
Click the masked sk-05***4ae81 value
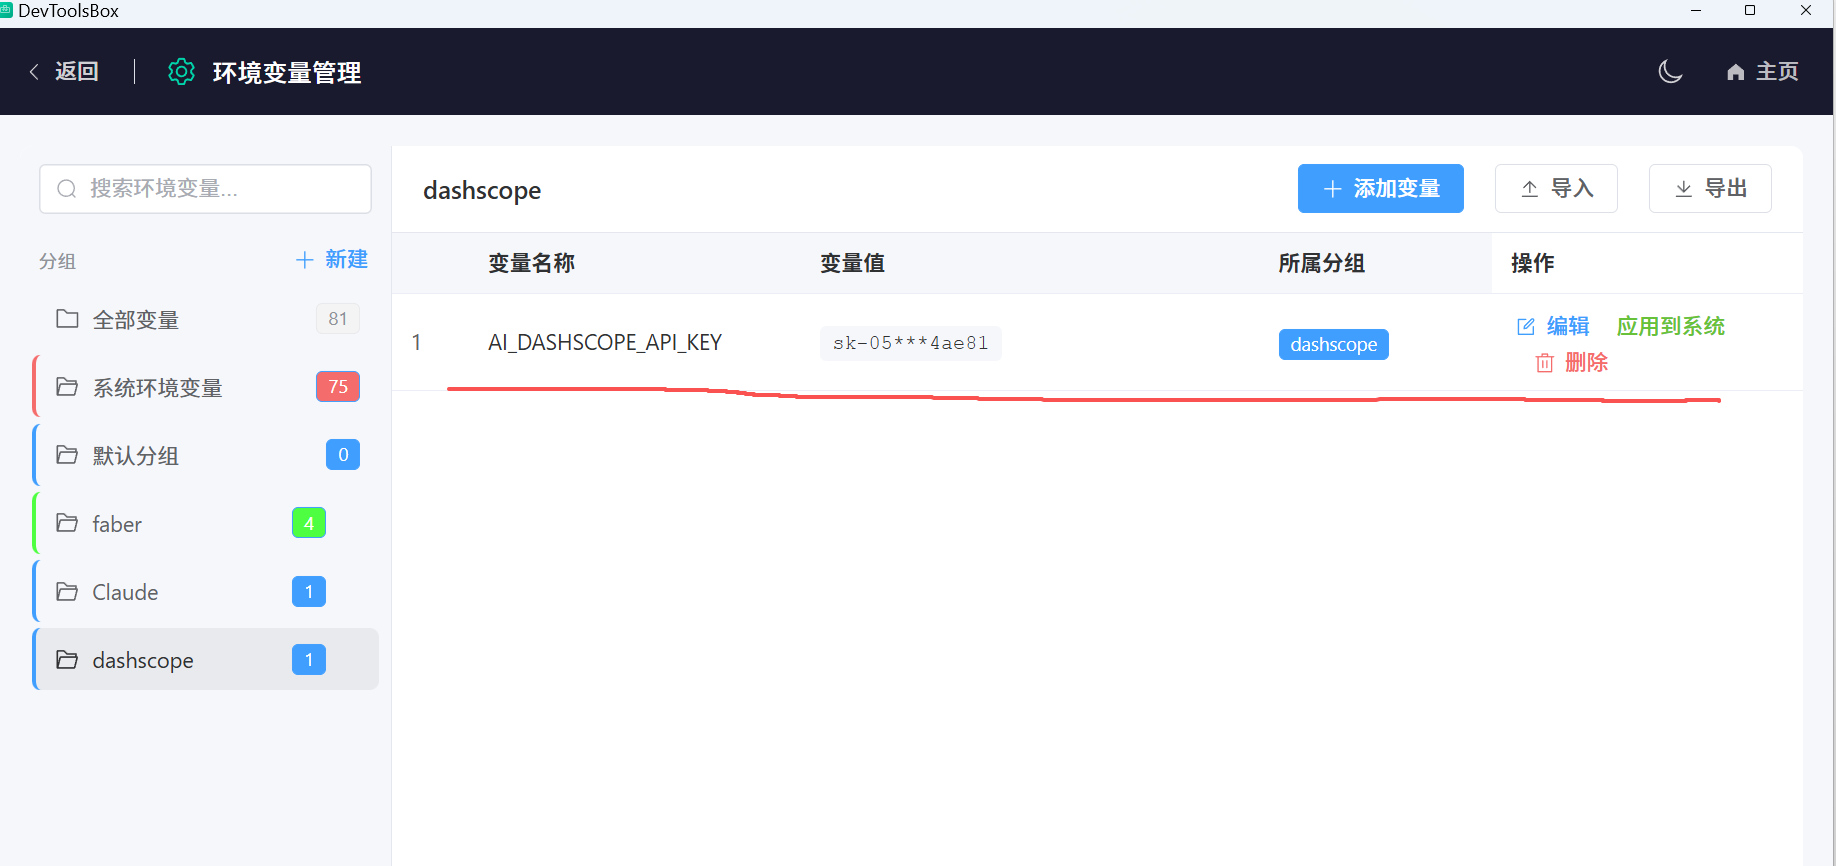[x=910, y=343]
